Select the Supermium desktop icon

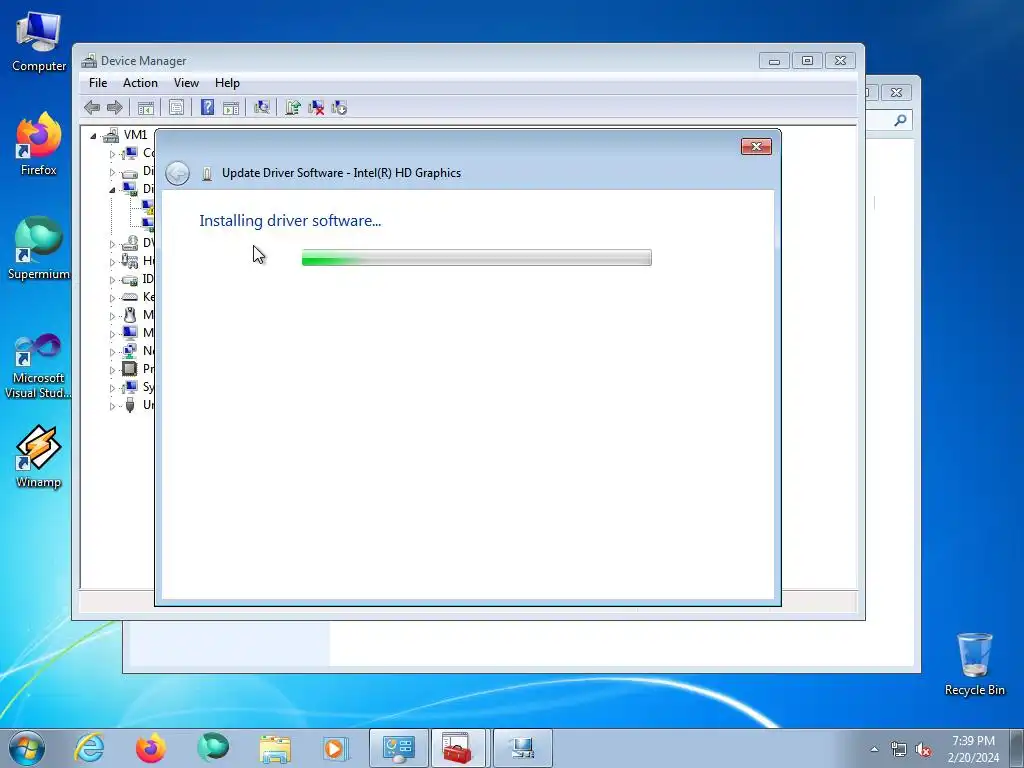(39, 248)
